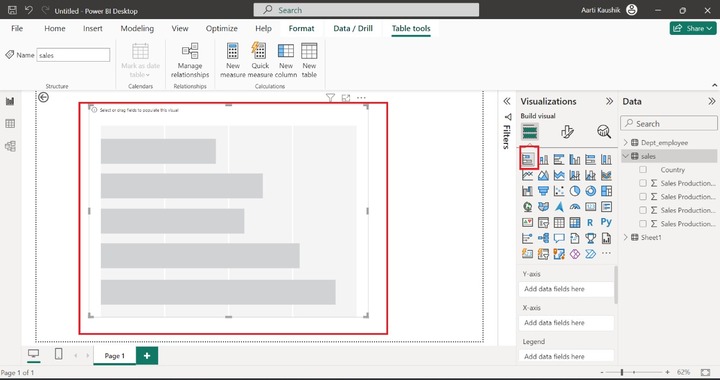Open the Share dropdown
This screenshot has height=380, width=720.
693,28
